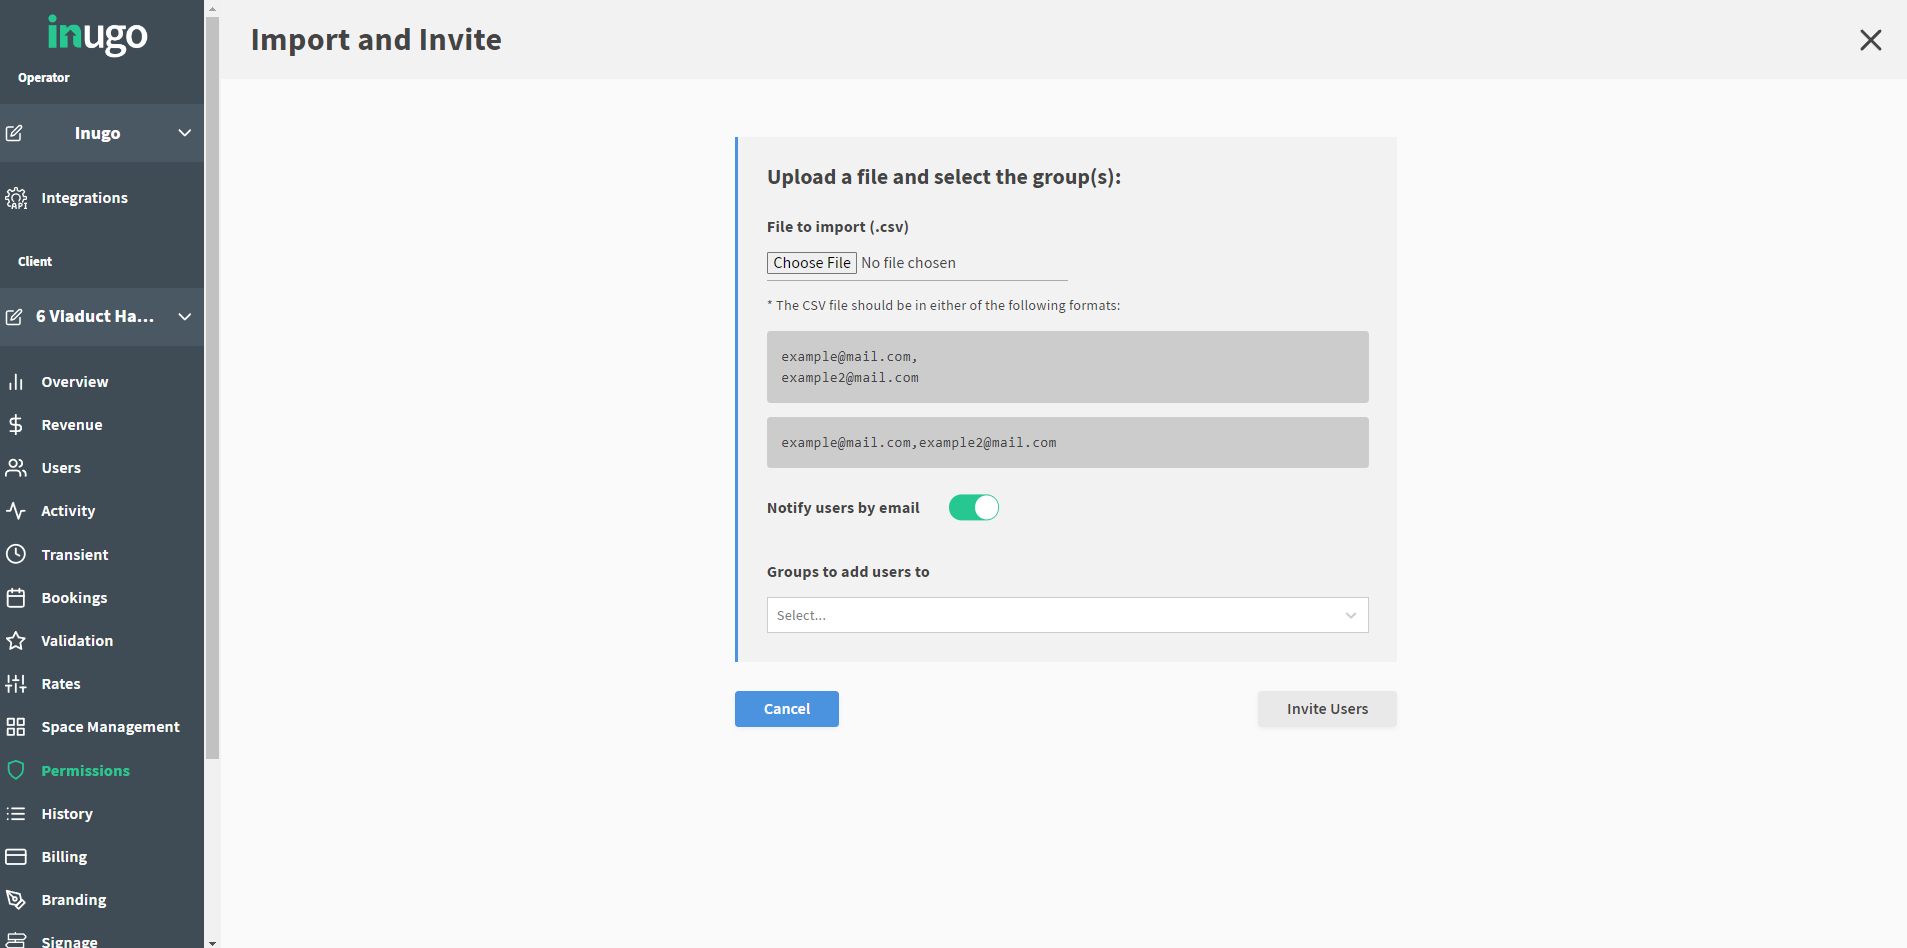The height and width of the screenshot is (948, 1907).
Task: Open Revenue via the dollar sign icon
Action: pyautogui.click(x=16, y=424)
